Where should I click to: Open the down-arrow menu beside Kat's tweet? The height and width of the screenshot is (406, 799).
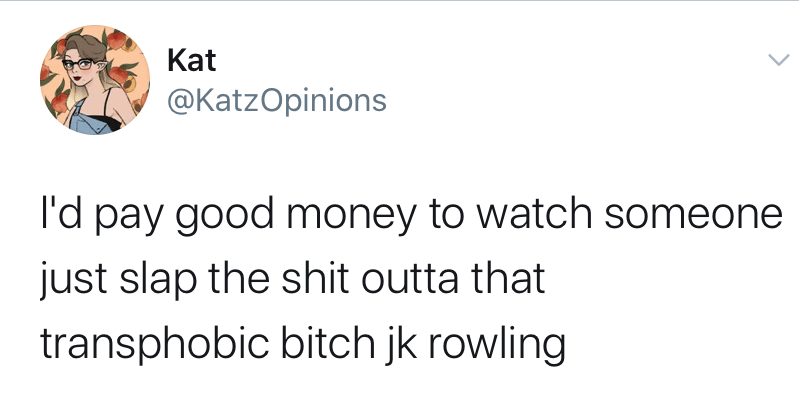click(778, 61)
